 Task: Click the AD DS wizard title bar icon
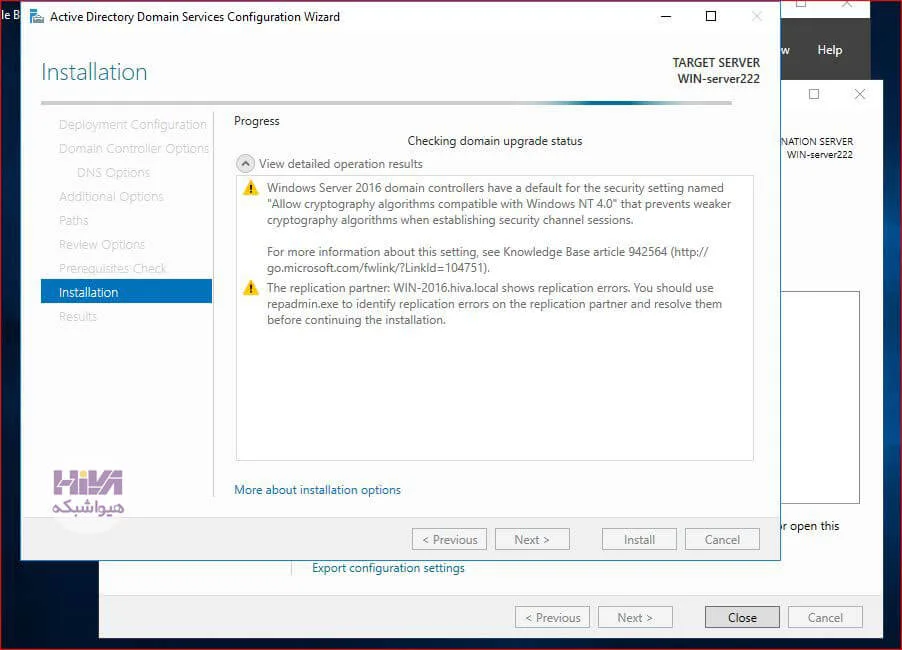pyautogui.click(x=37, y=17)
